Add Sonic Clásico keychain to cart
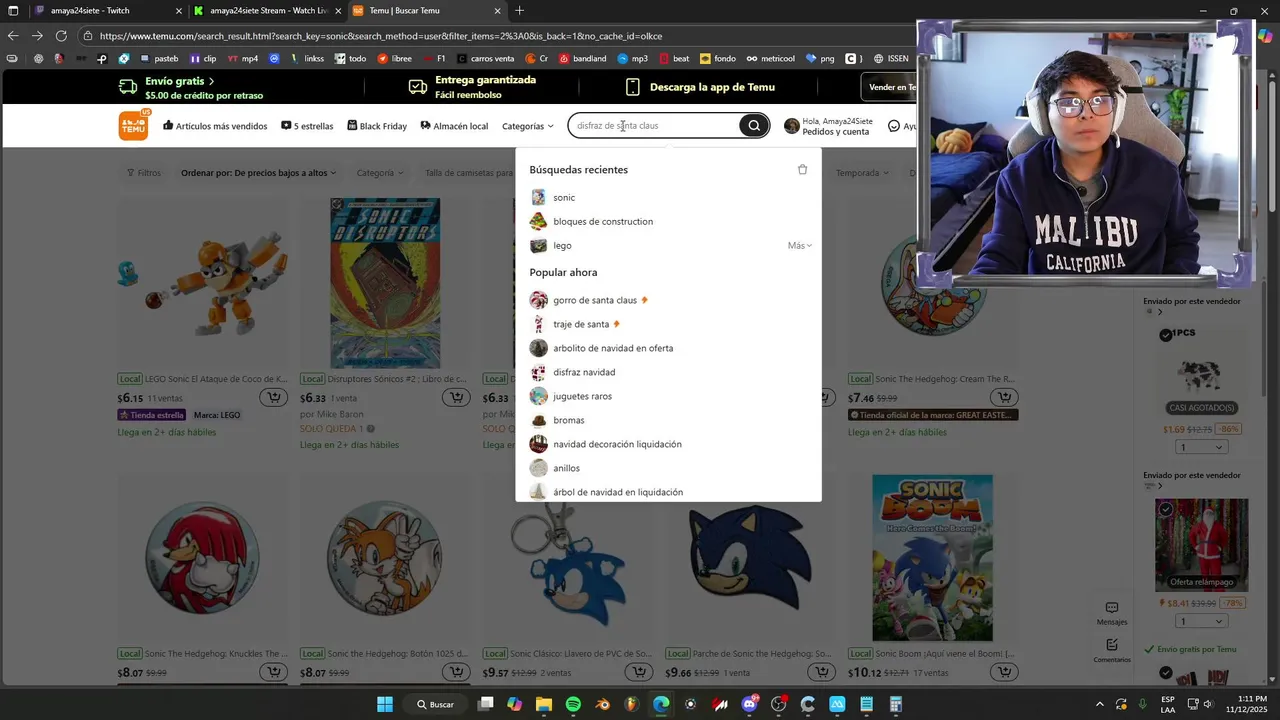The width and height of the screenshot is (1280, 720). coord(640,672)
